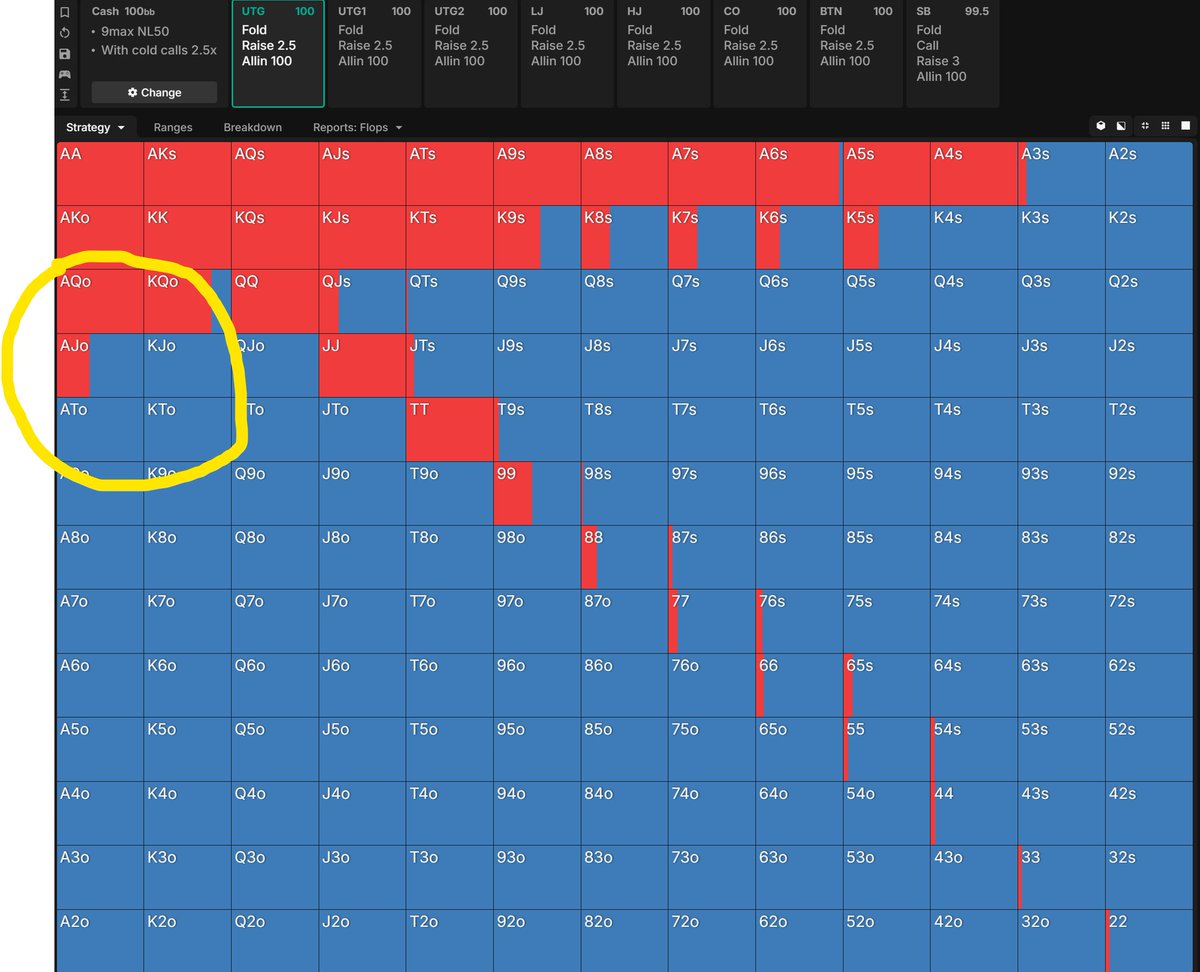Click the T8o hand cell
The height and width of the screenshot is (972, 1200).
point(450,558)
